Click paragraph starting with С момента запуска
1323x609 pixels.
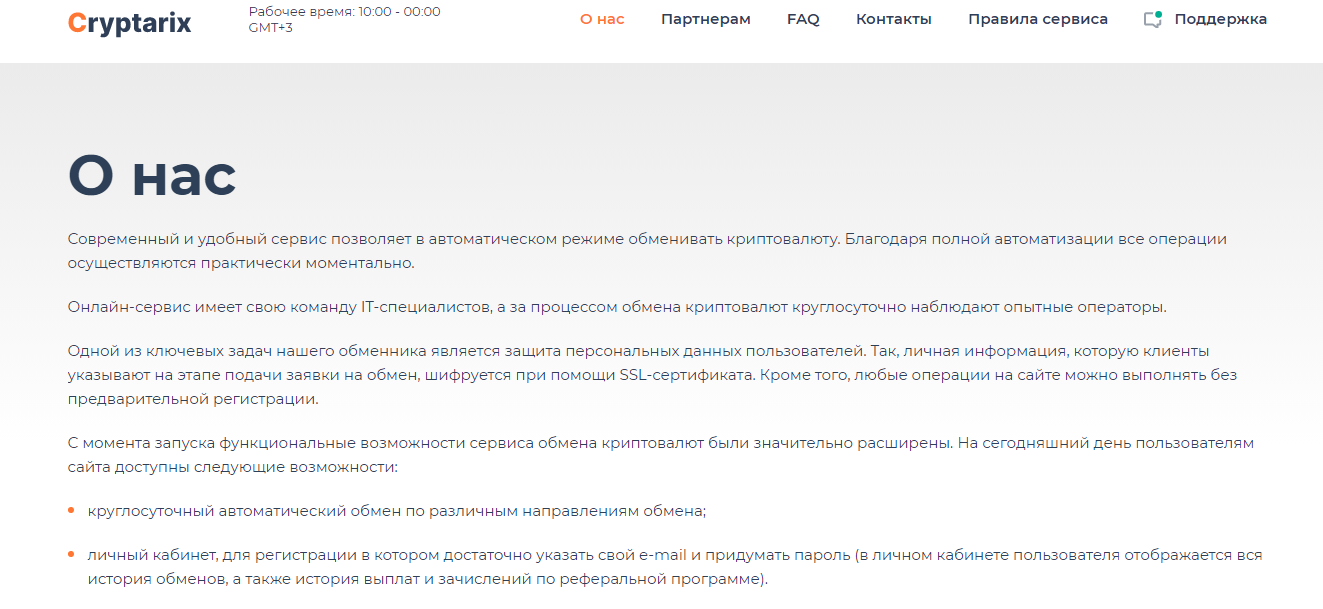[x=660, y=455]
